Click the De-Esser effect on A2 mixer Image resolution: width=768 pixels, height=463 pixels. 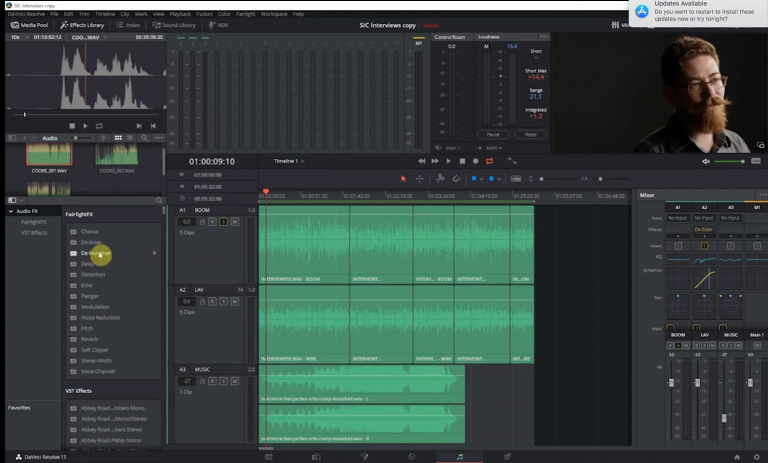click(703, 229)
